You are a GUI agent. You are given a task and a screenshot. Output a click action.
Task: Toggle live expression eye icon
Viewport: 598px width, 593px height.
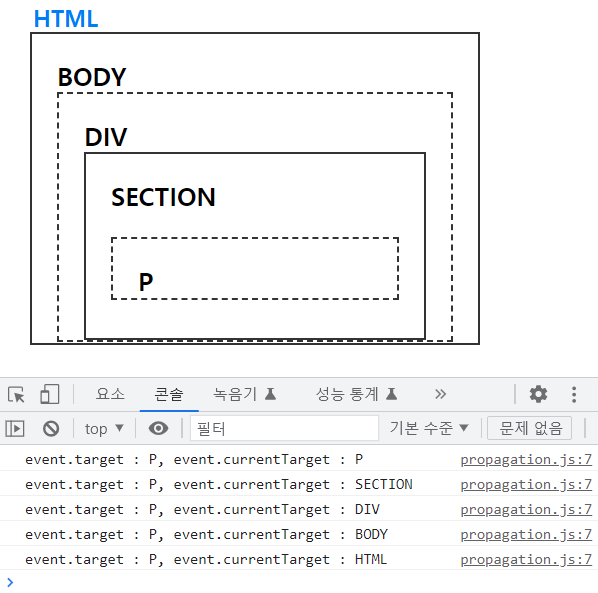click(158, 428)
